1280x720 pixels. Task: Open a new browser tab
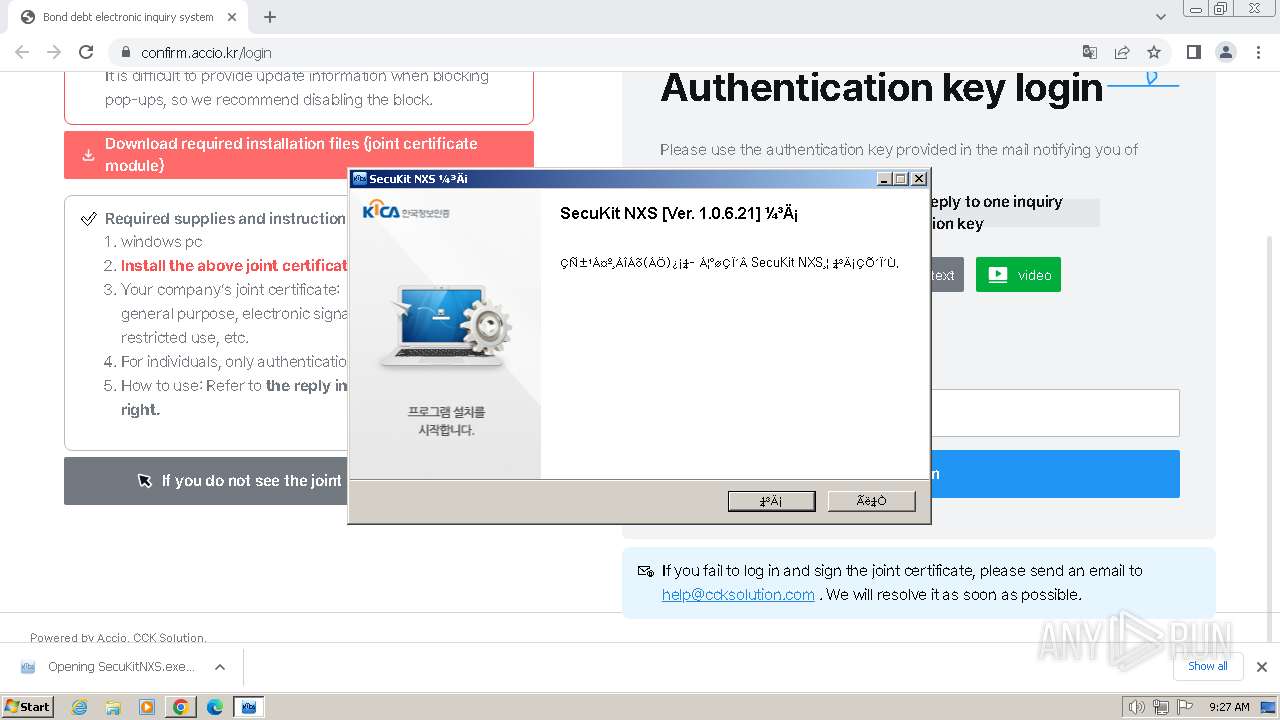[x=270, y=17]
